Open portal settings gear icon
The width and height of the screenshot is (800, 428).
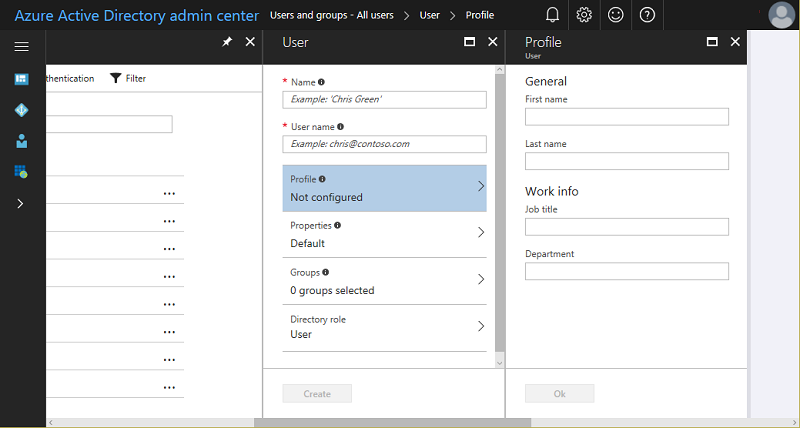tap(584, 15)
